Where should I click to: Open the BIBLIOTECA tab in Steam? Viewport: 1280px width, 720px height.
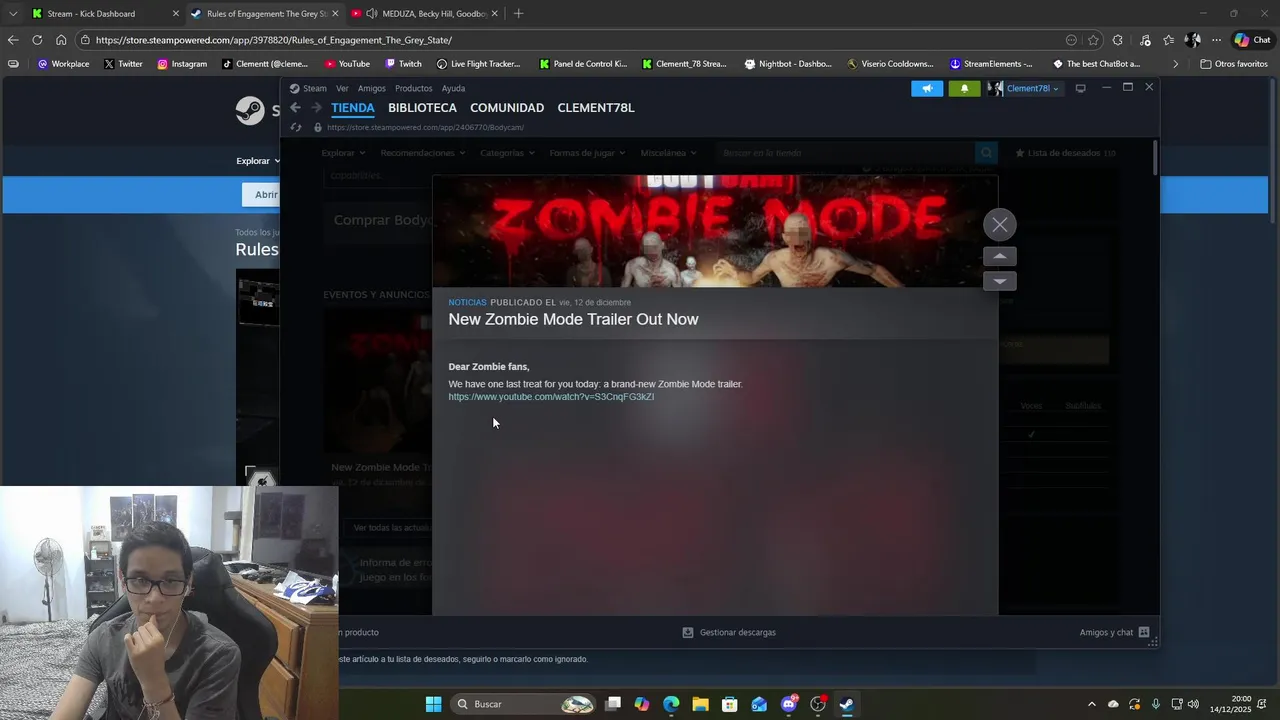[x=422, y=108]
